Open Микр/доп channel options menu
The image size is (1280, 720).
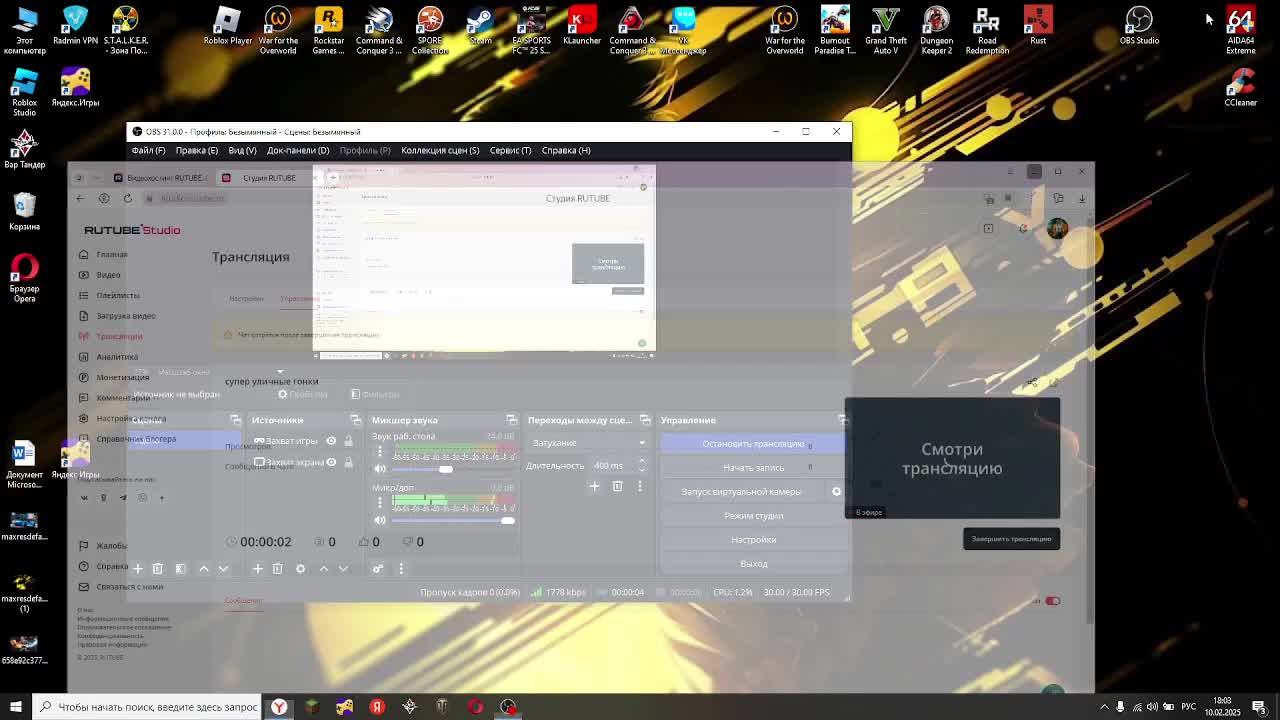pos(380,502)
